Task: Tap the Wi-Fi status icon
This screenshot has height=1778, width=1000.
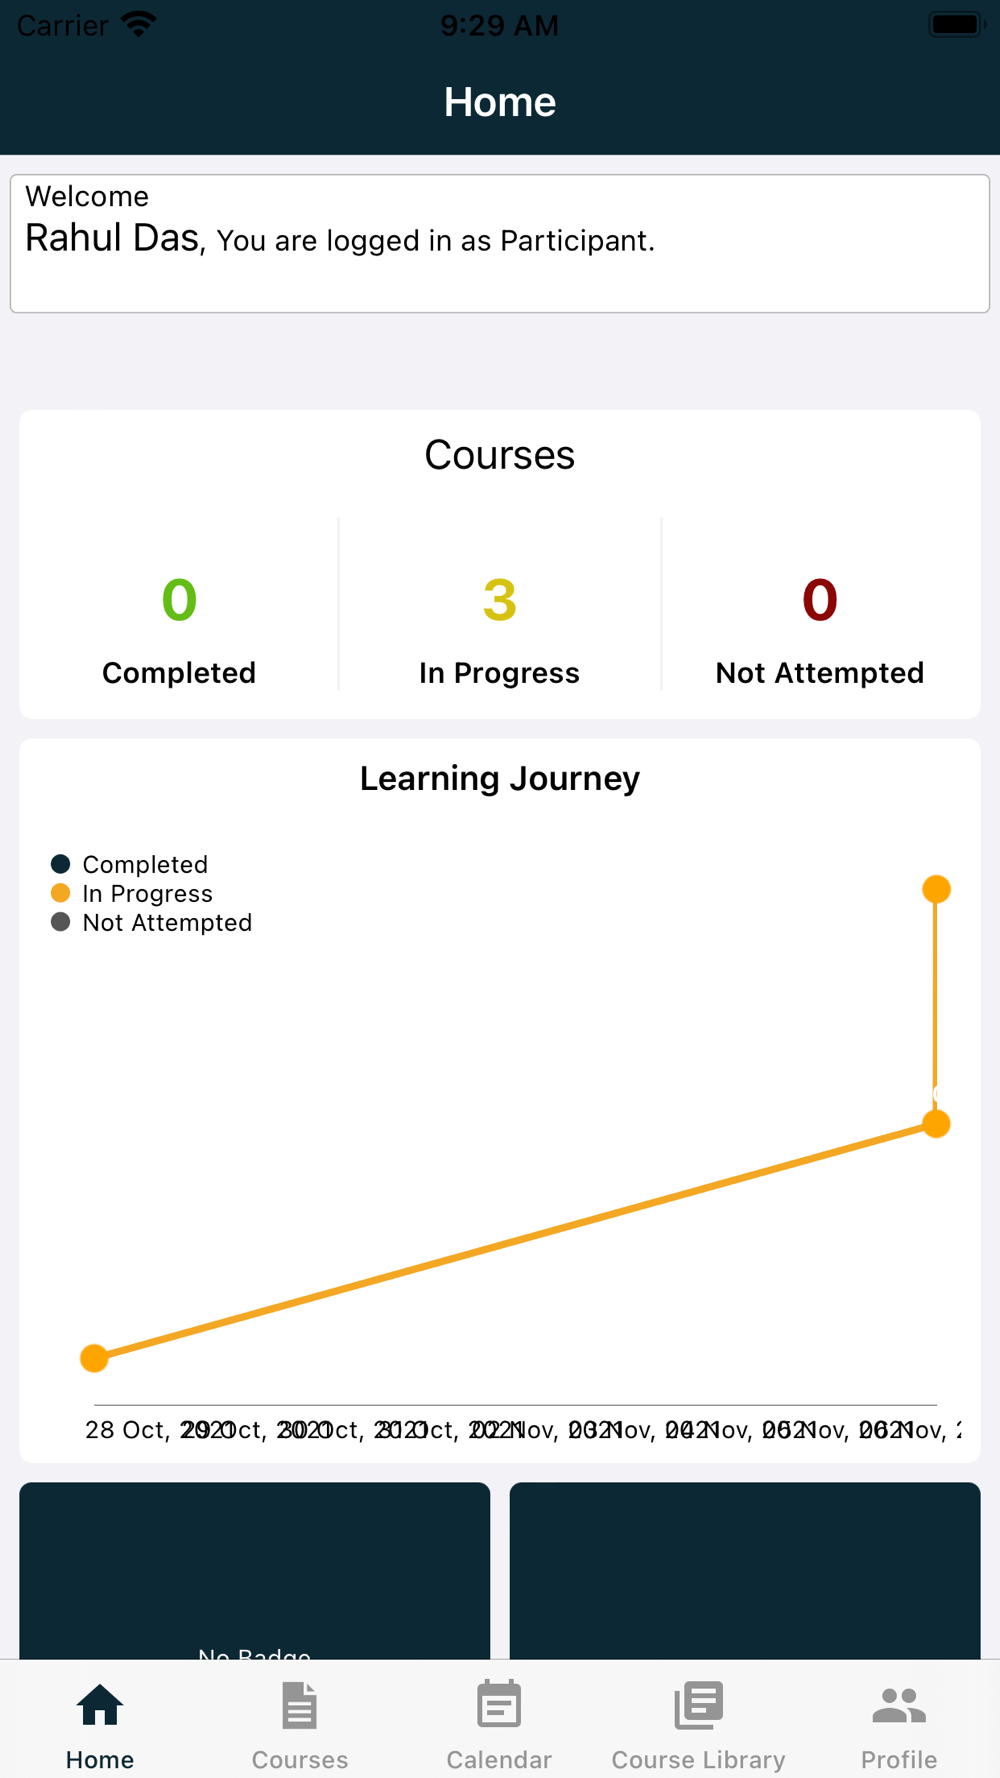Action: click(139, 24)
